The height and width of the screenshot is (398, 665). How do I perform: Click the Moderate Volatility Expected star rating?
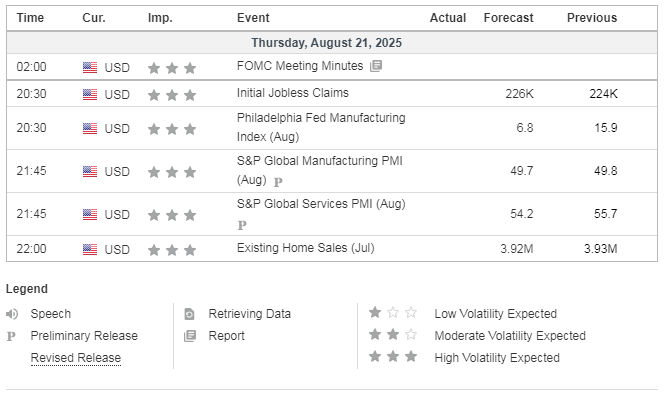pyautogui.click(x=393, y=335)
